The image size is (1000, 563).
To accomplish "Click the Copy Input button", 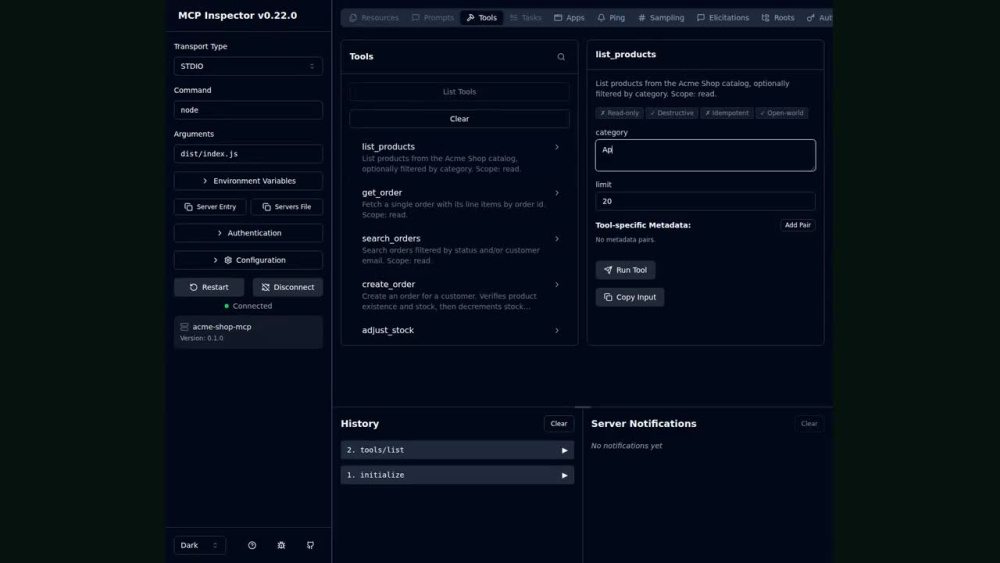I will click(629, 297).
